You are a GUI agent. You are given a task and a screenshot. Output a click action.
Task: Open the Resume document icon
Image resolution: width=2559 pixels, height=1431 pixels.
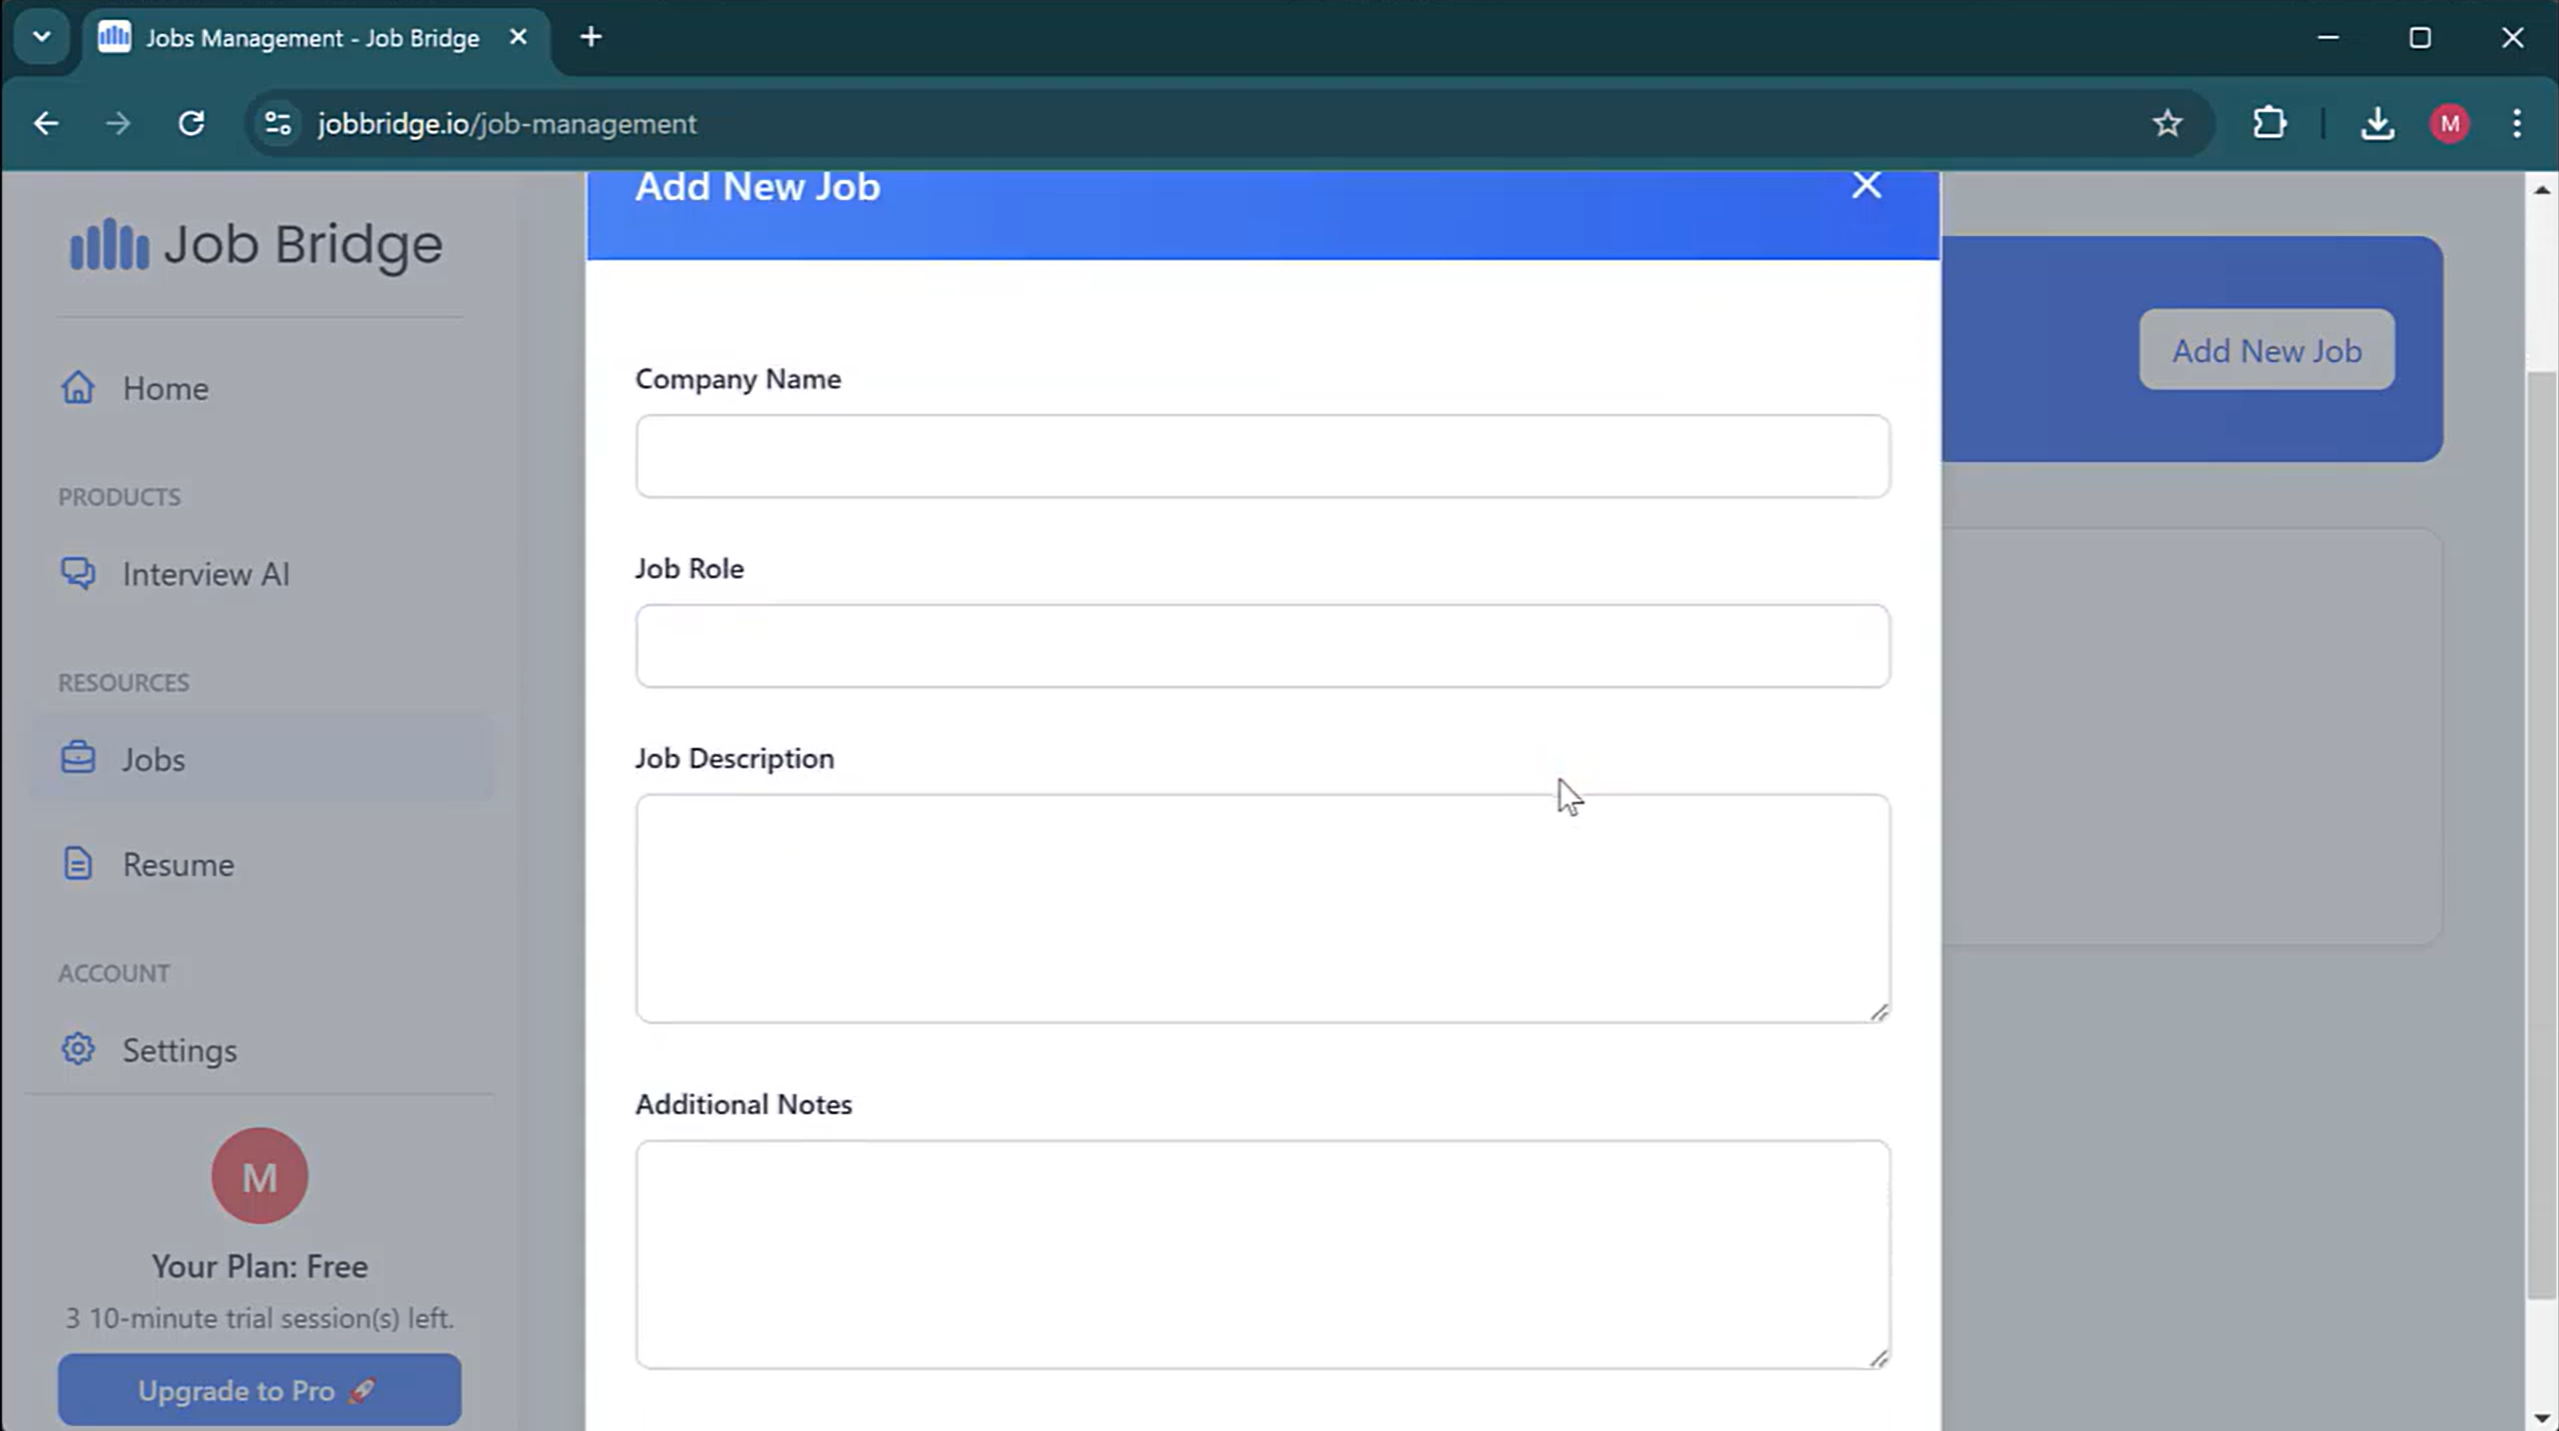pyautogui.click(x=78, y=864)
